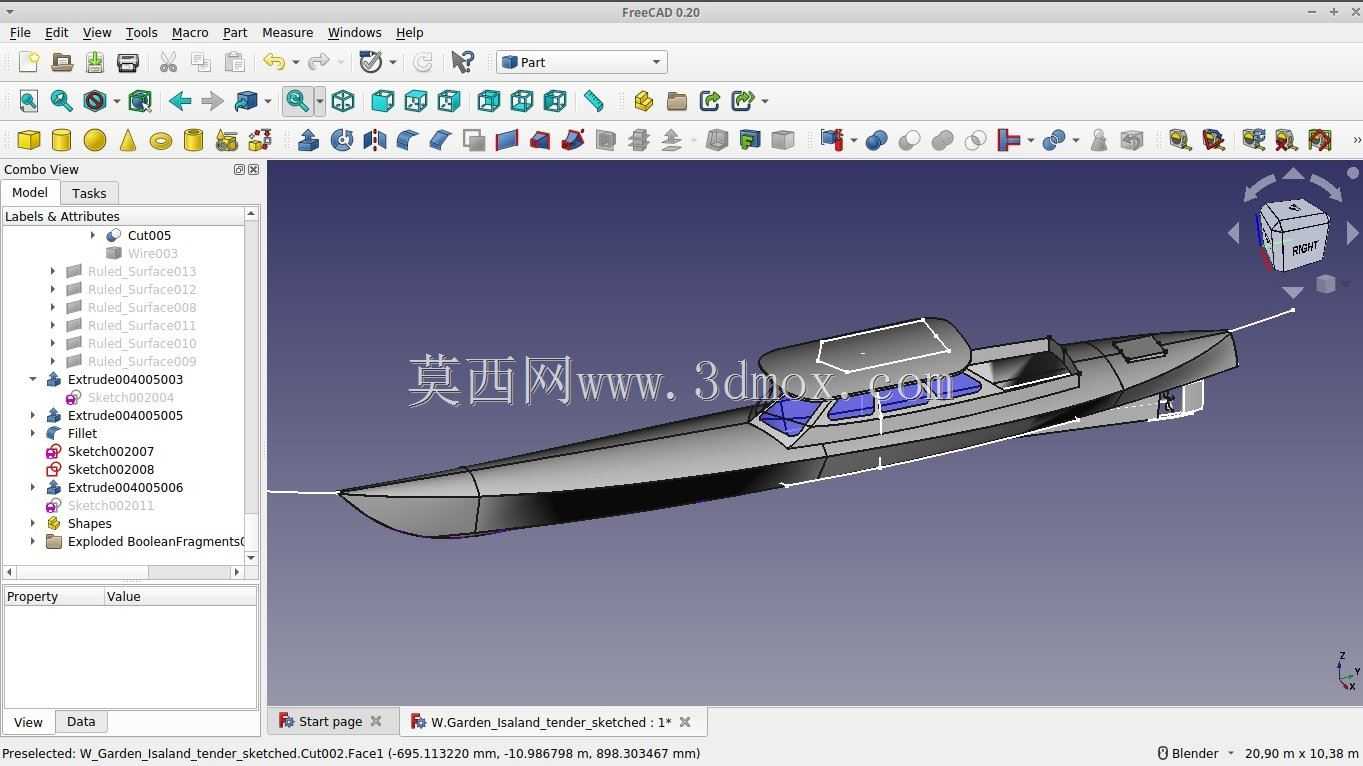Collapse the Extrude004005003 tree item
The image size is (1363, 766).
click(x=33, y=379)
